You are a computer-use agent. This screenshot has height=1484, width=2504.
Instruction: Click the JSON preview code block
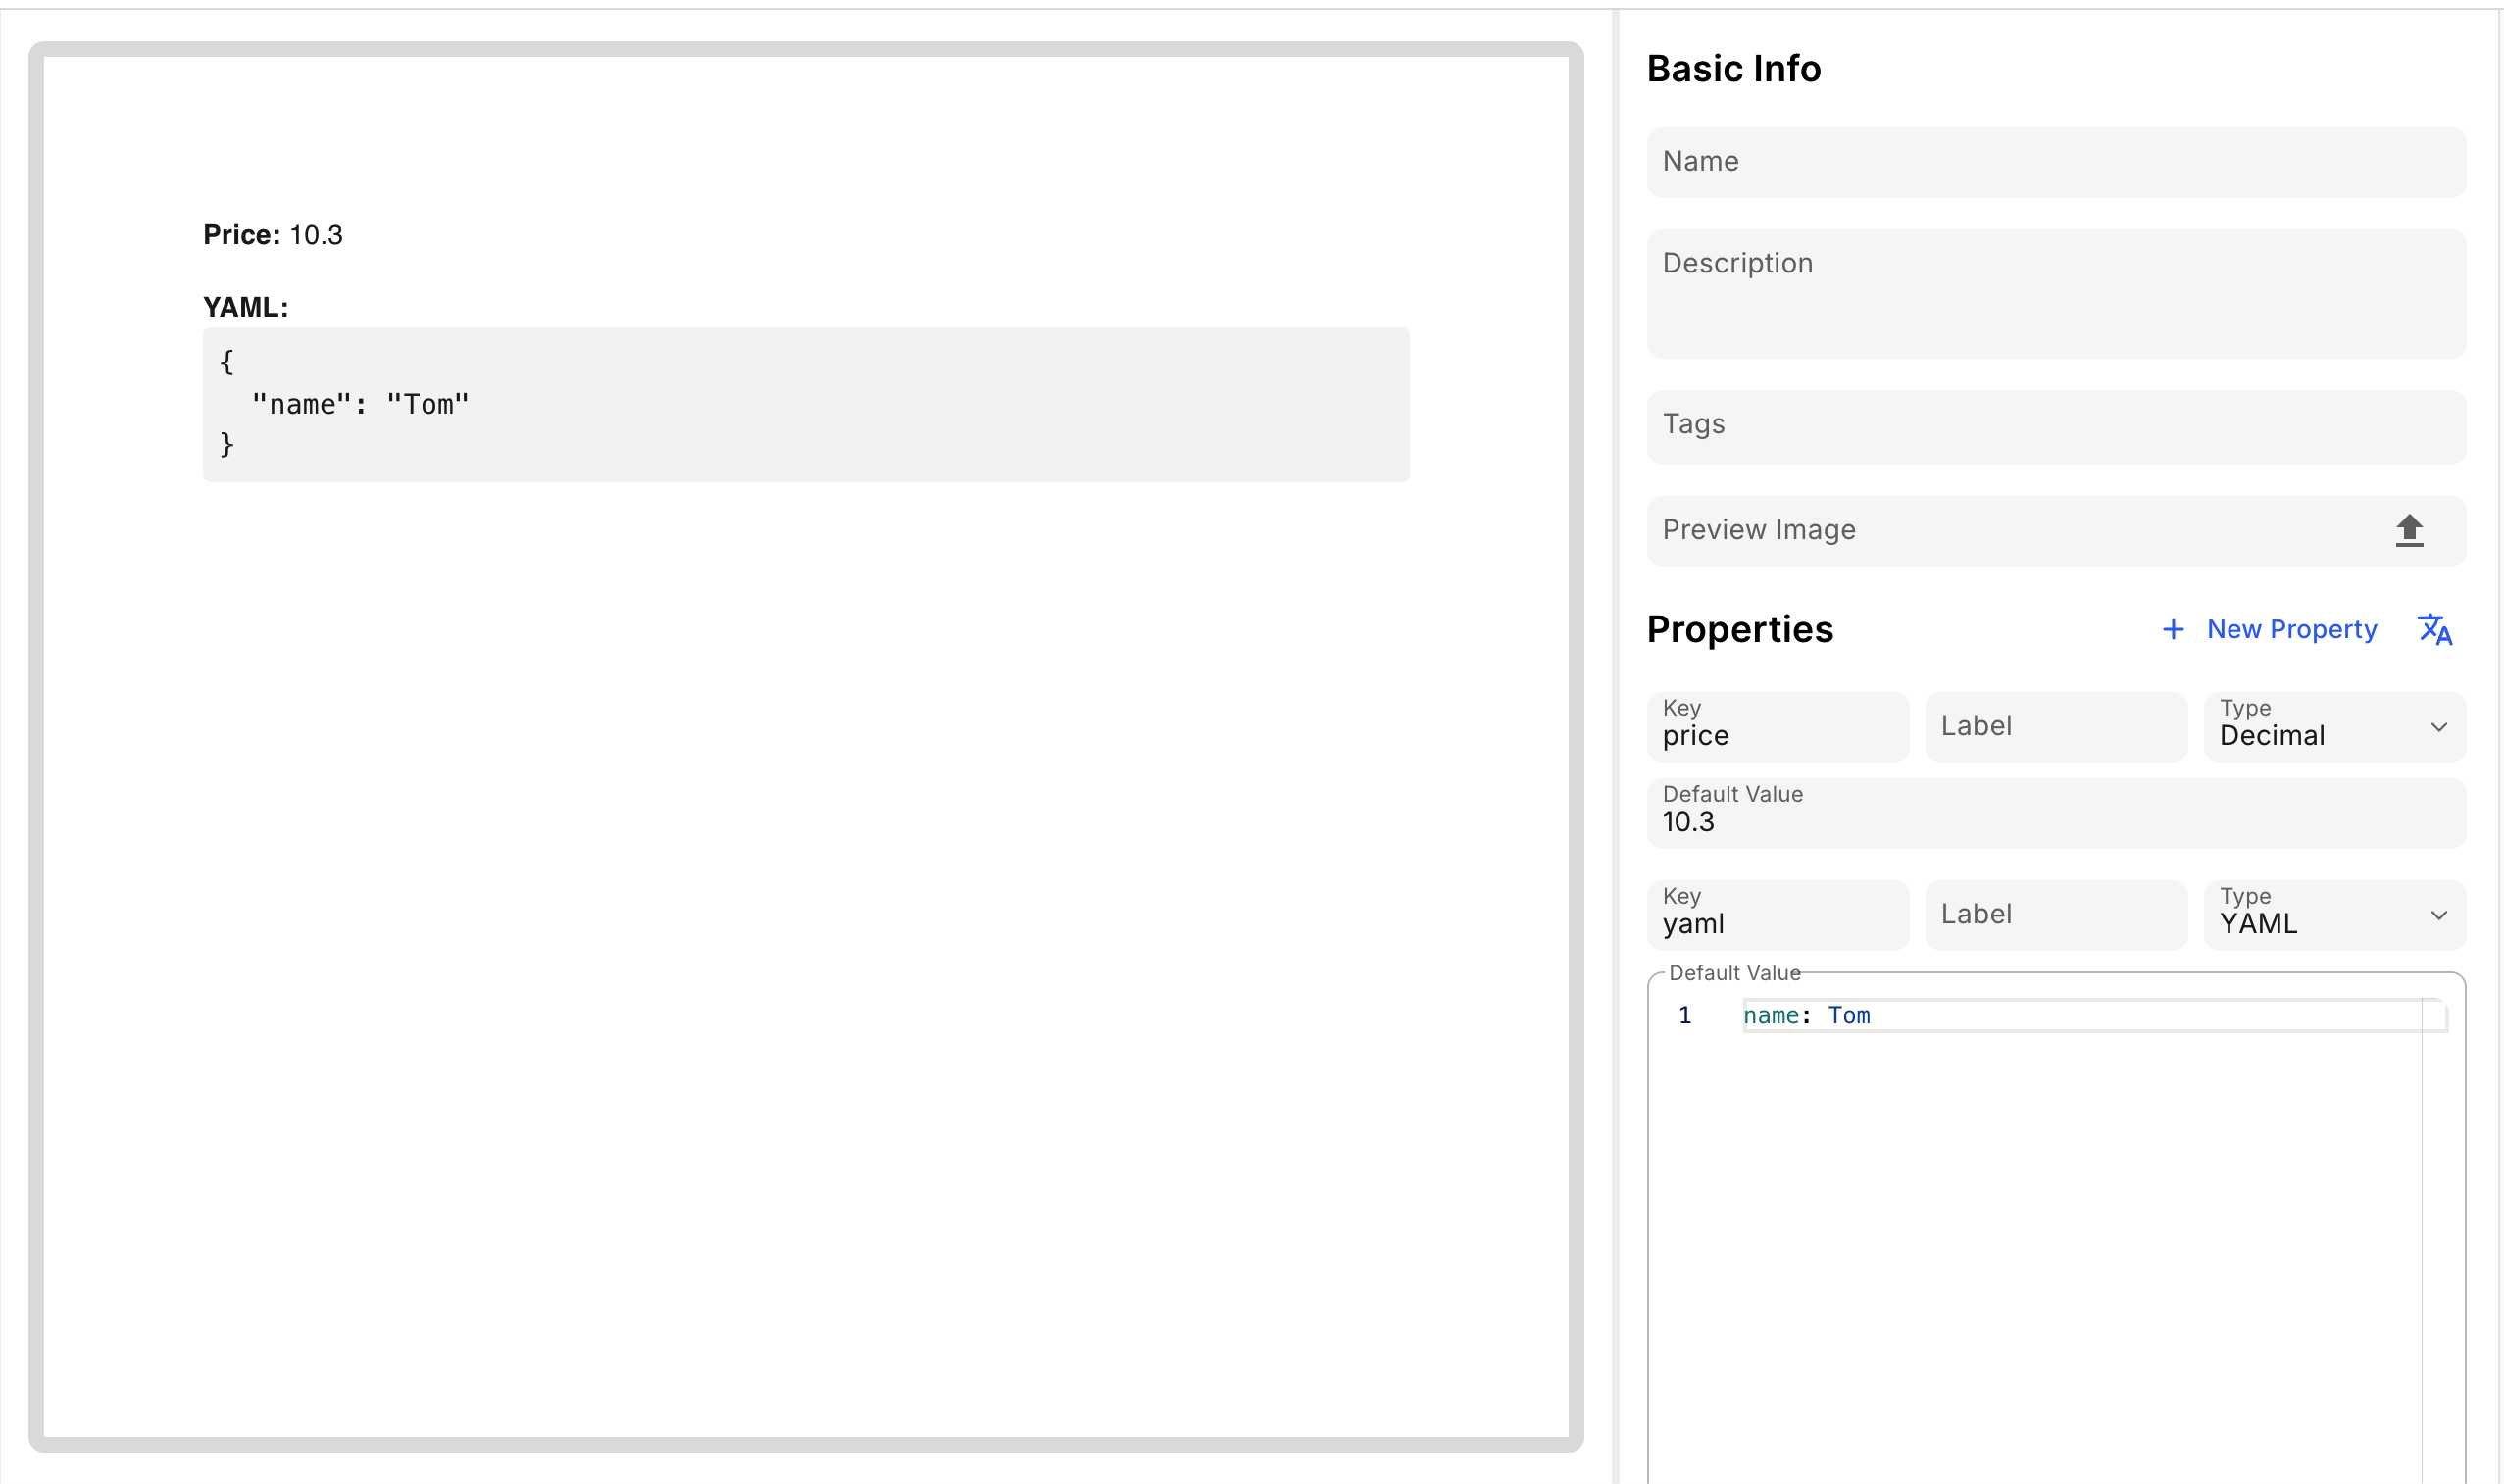pos(805,404)
